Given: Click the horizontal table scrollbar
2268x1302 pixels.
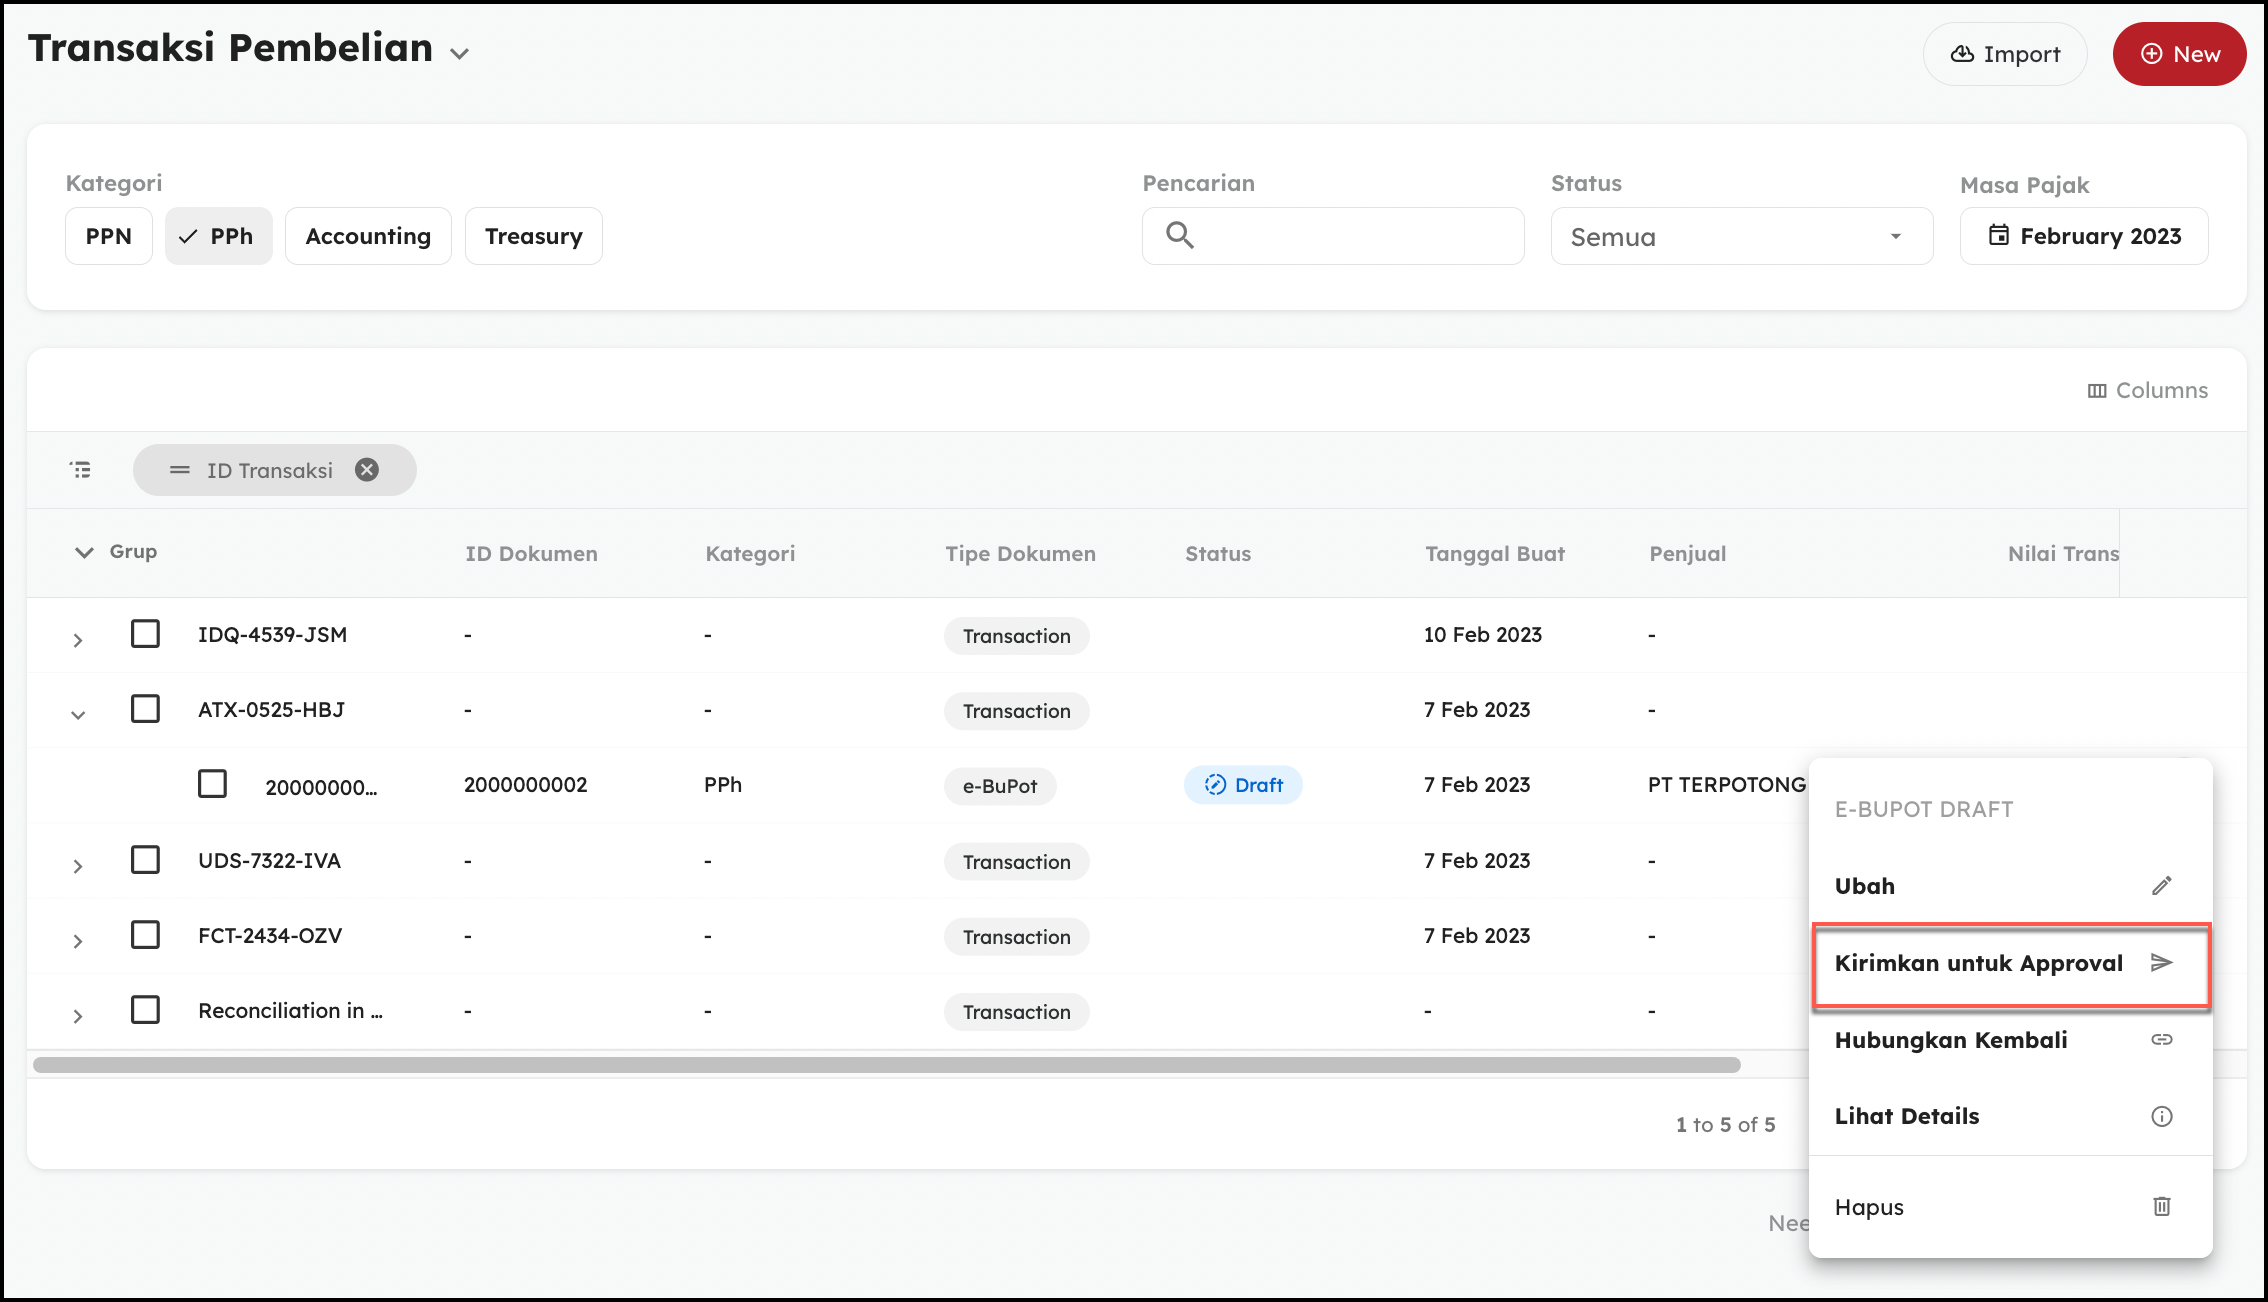Looking at the screenshot, I should 886,1065.
